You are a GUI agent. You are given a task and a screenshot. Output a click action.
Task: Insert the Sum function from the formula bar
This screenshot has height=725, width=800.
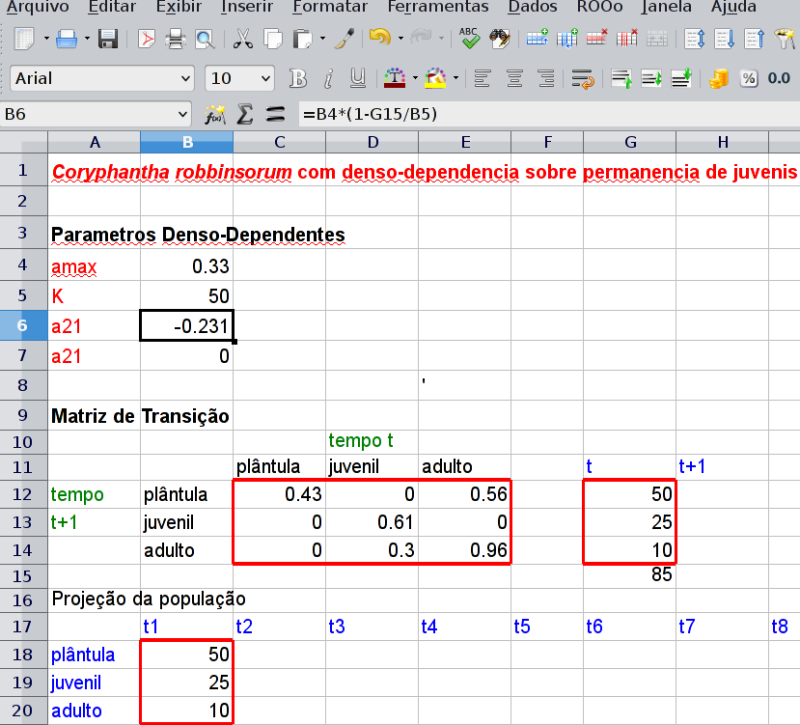(243, 114)
